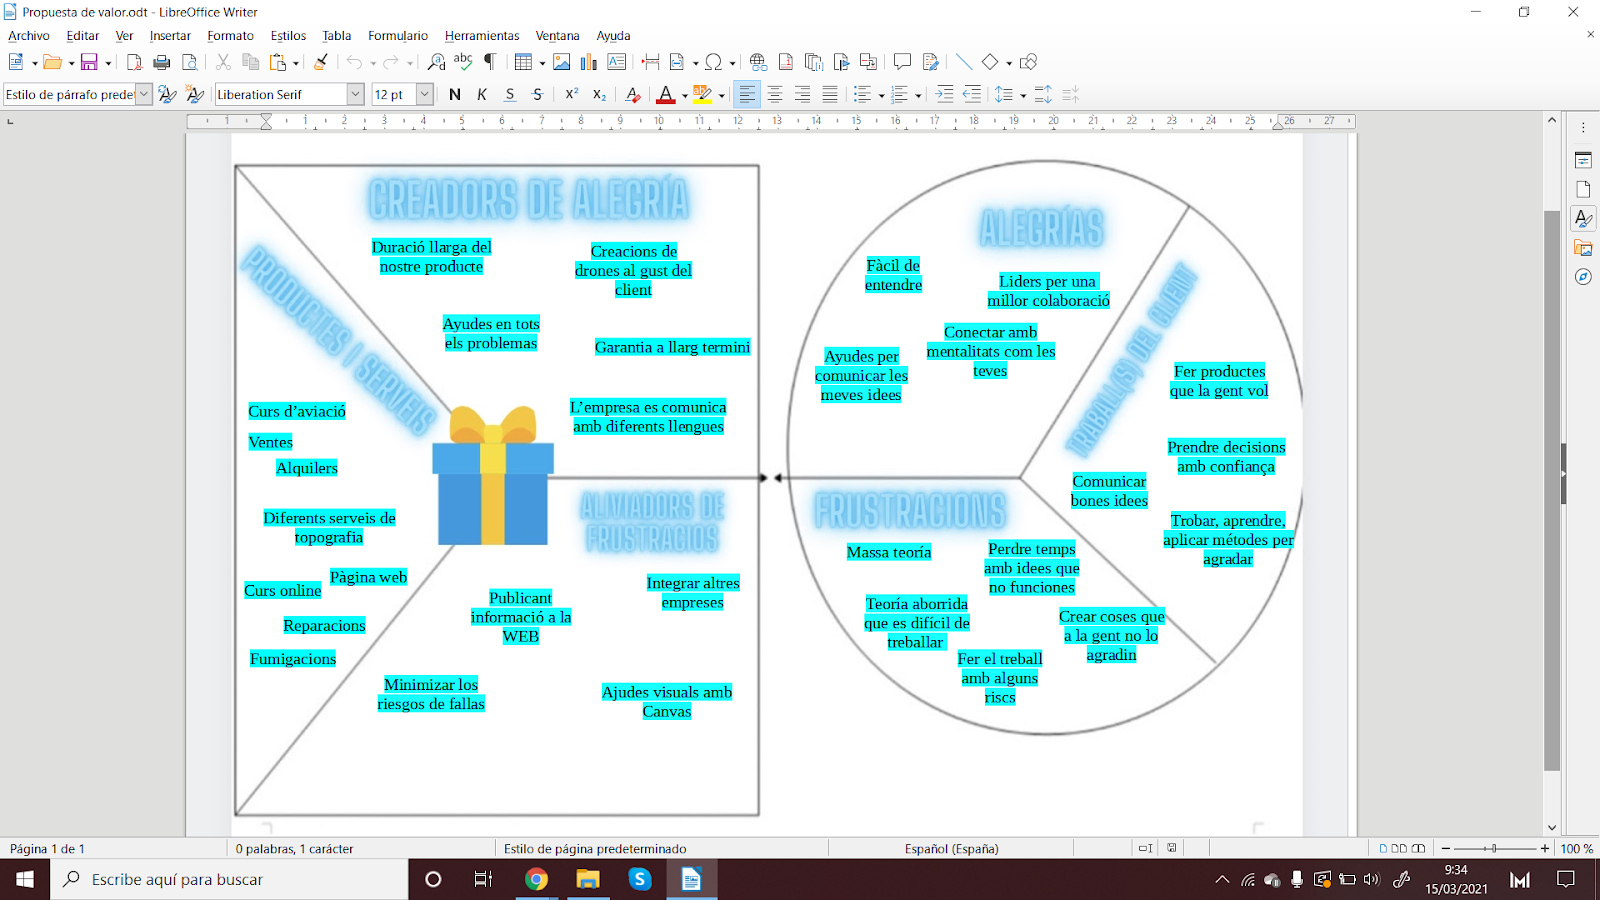Activate the Clone Formatting paintbrush
This screenshot has height=900, width=1600.
(x=321, y=62)
